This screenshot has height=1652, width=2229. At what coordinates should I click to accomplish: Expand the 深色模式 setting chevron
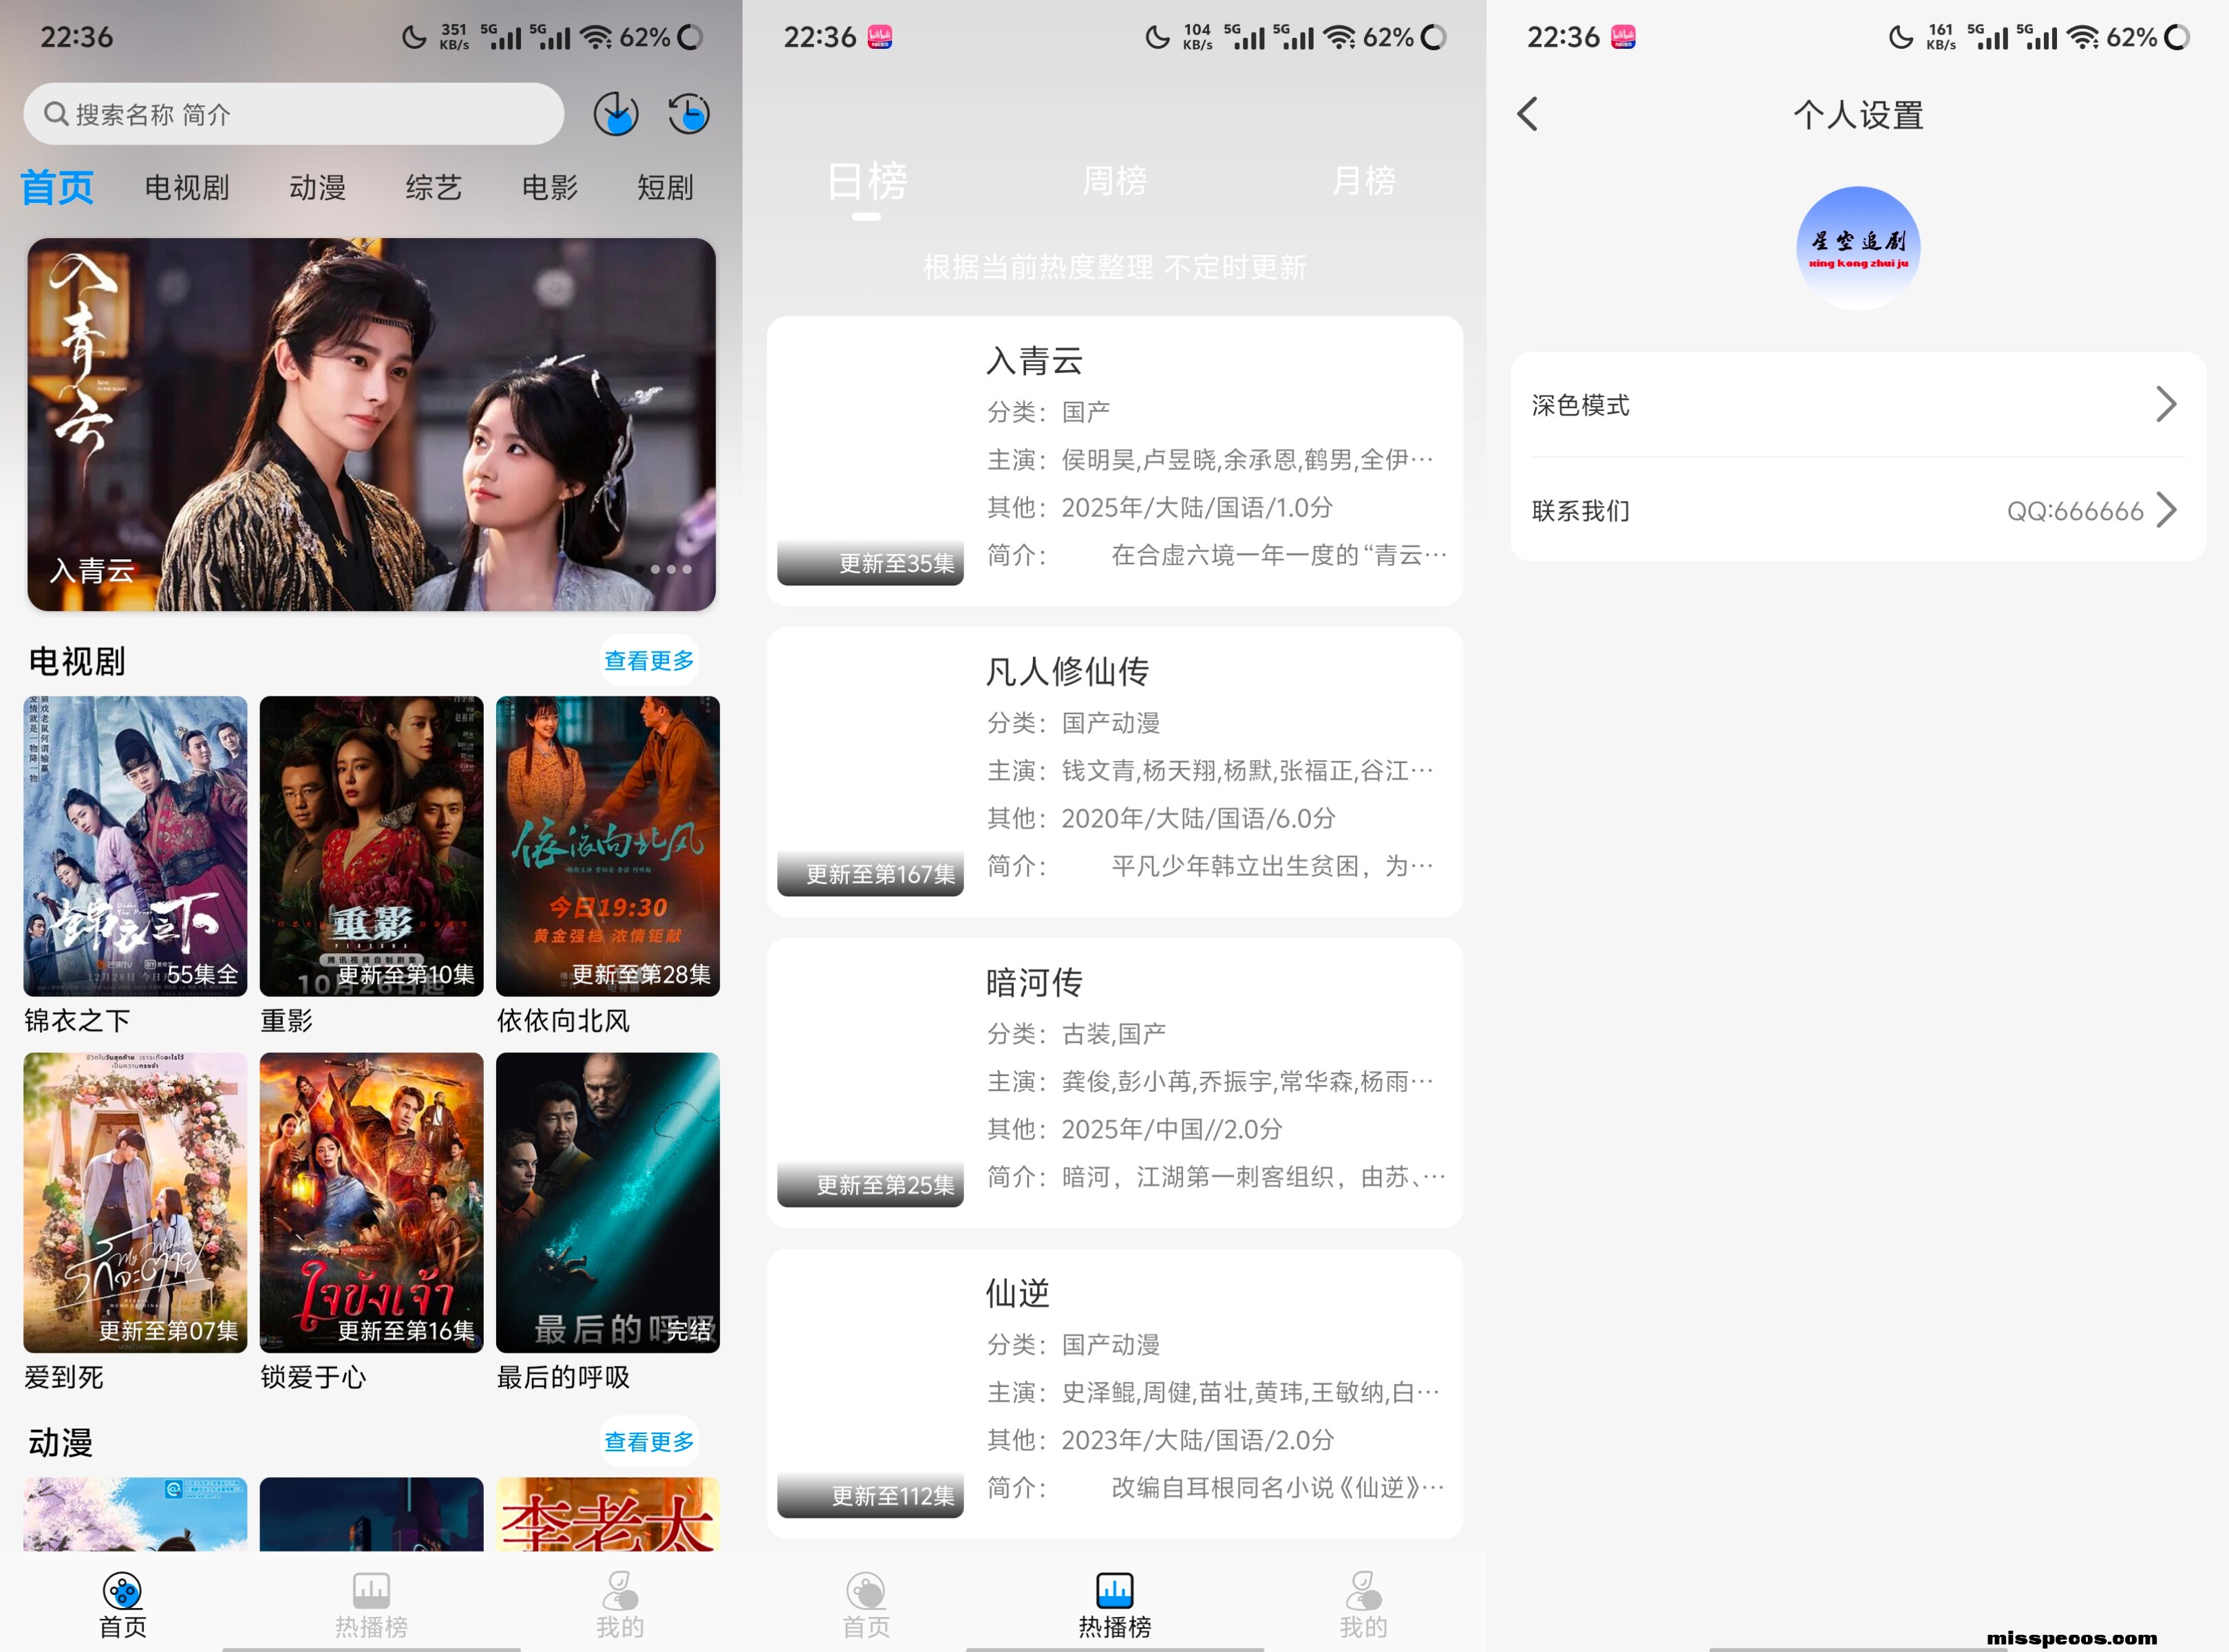2165,404
